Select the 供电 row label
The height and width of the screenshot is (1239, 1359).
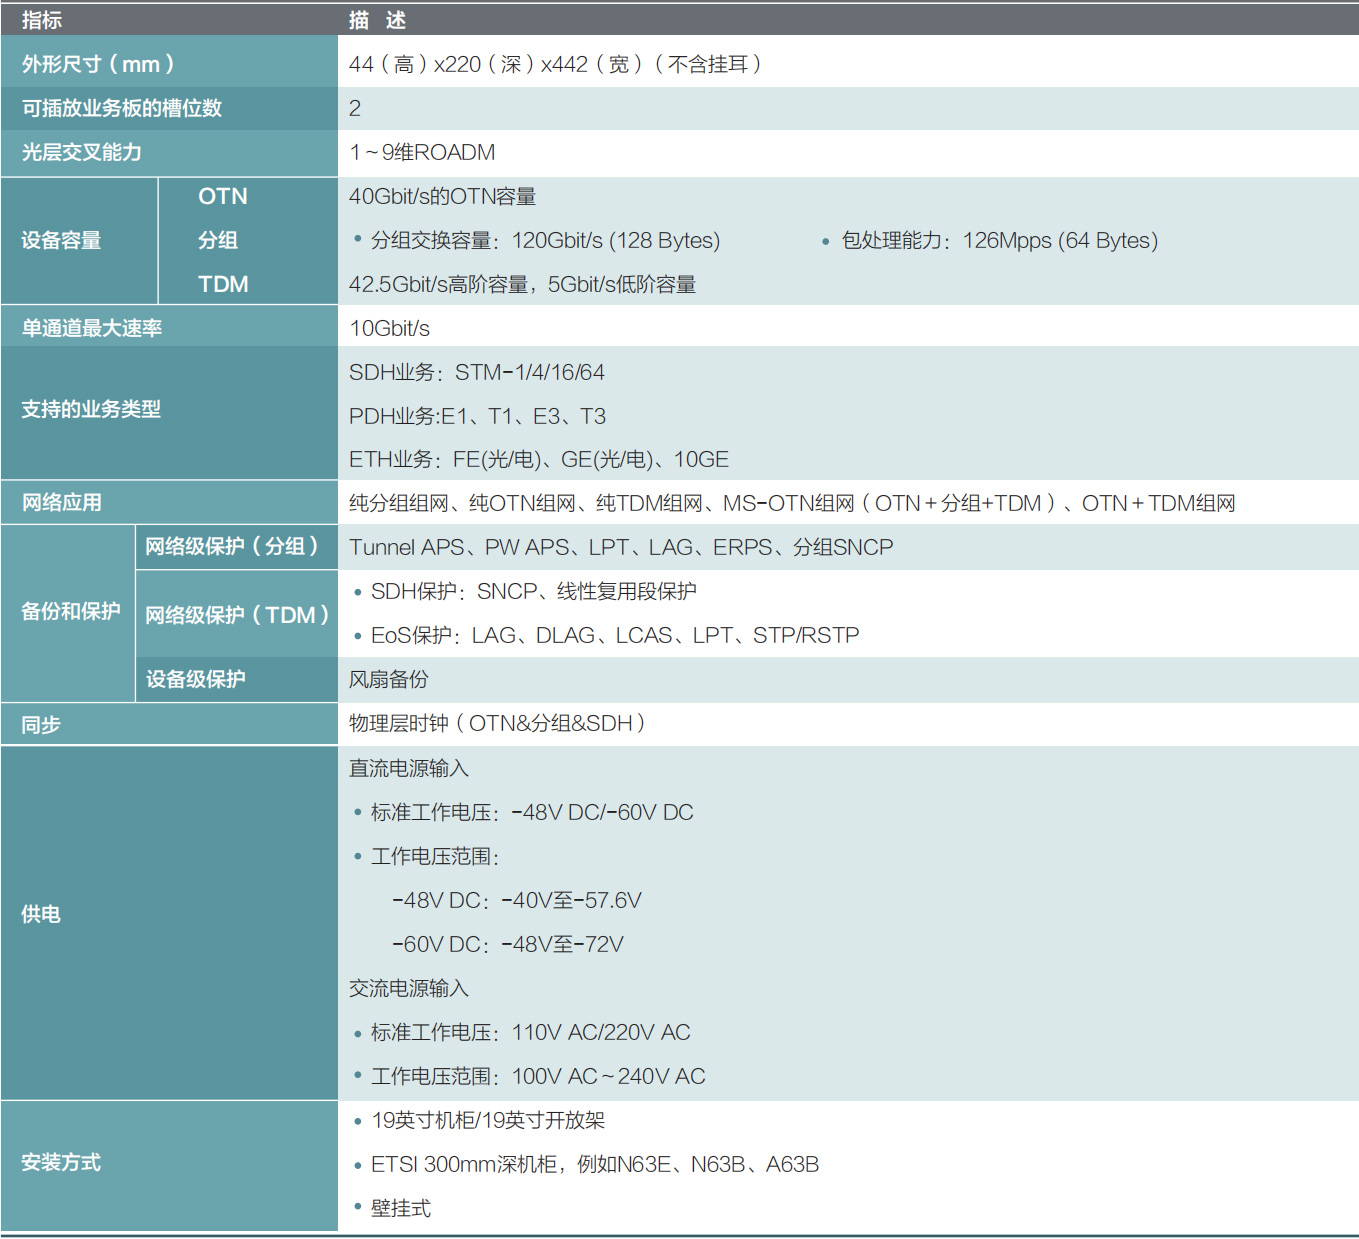[41, 914]
